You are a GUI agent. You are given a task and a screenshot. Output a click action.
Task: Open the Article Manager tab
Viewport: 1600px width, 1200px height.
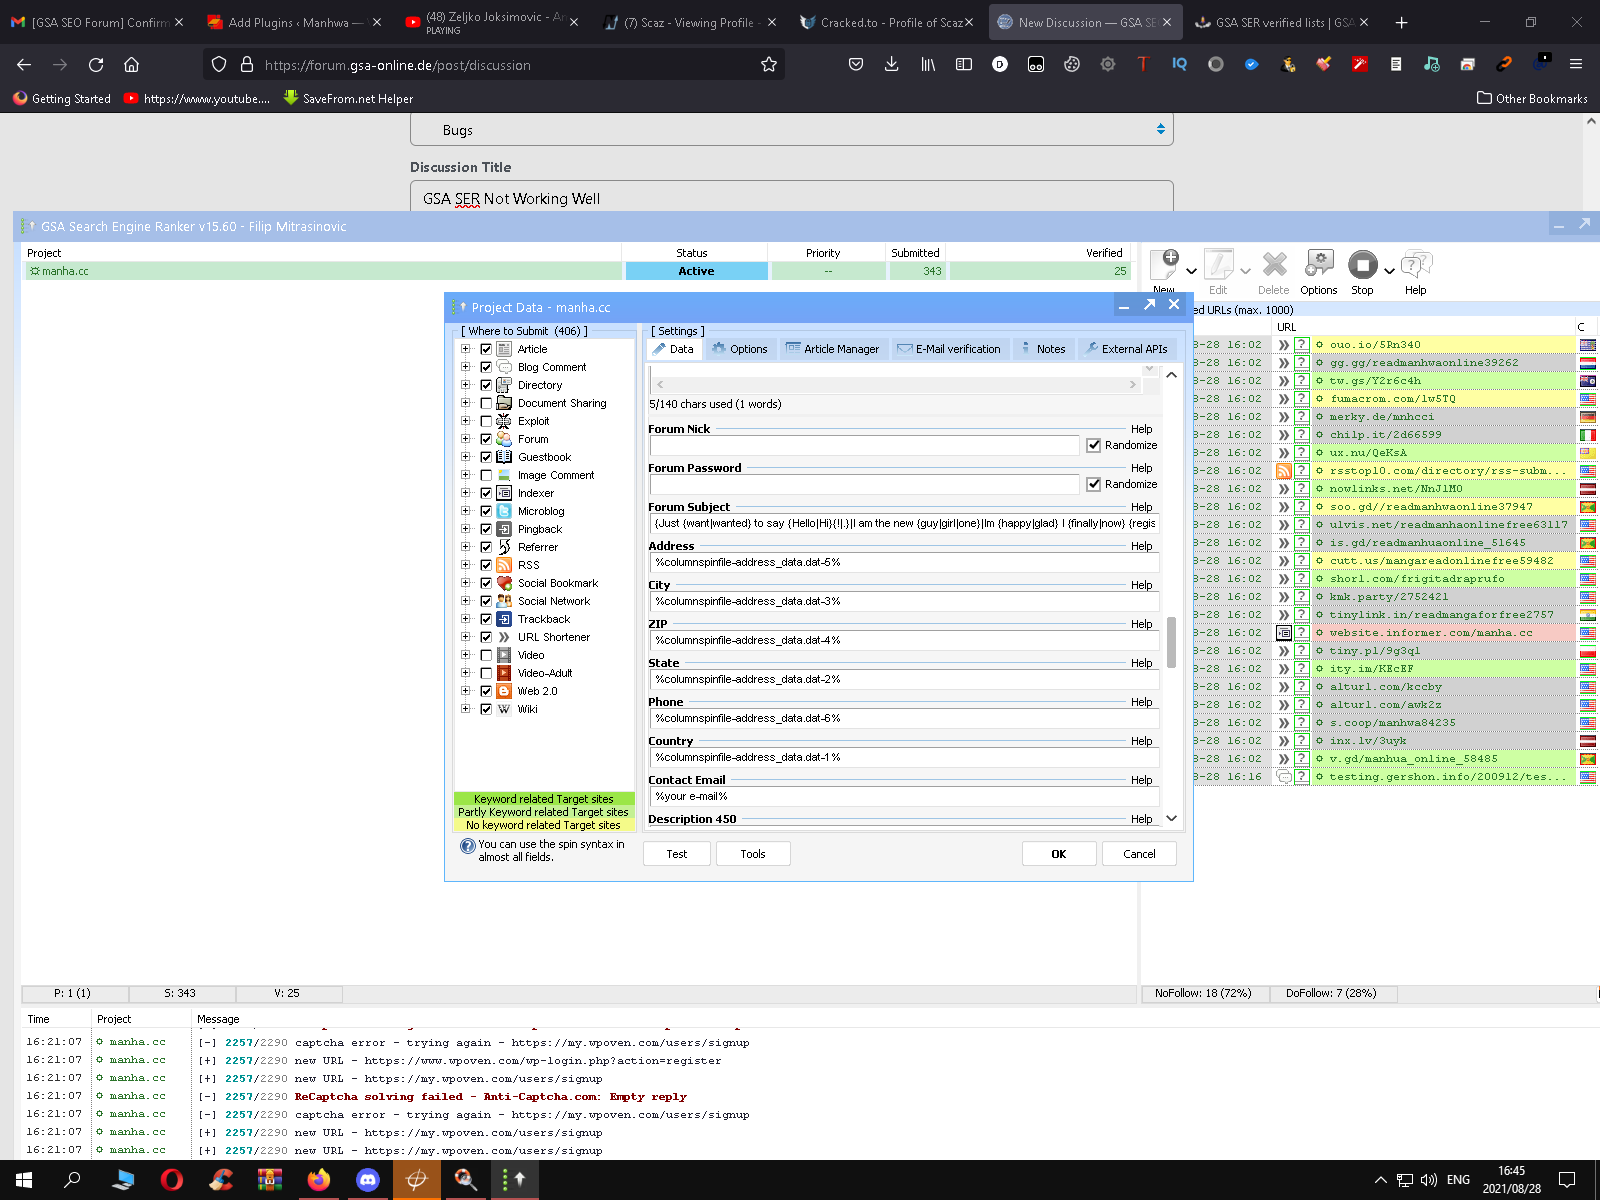(832, 349)
